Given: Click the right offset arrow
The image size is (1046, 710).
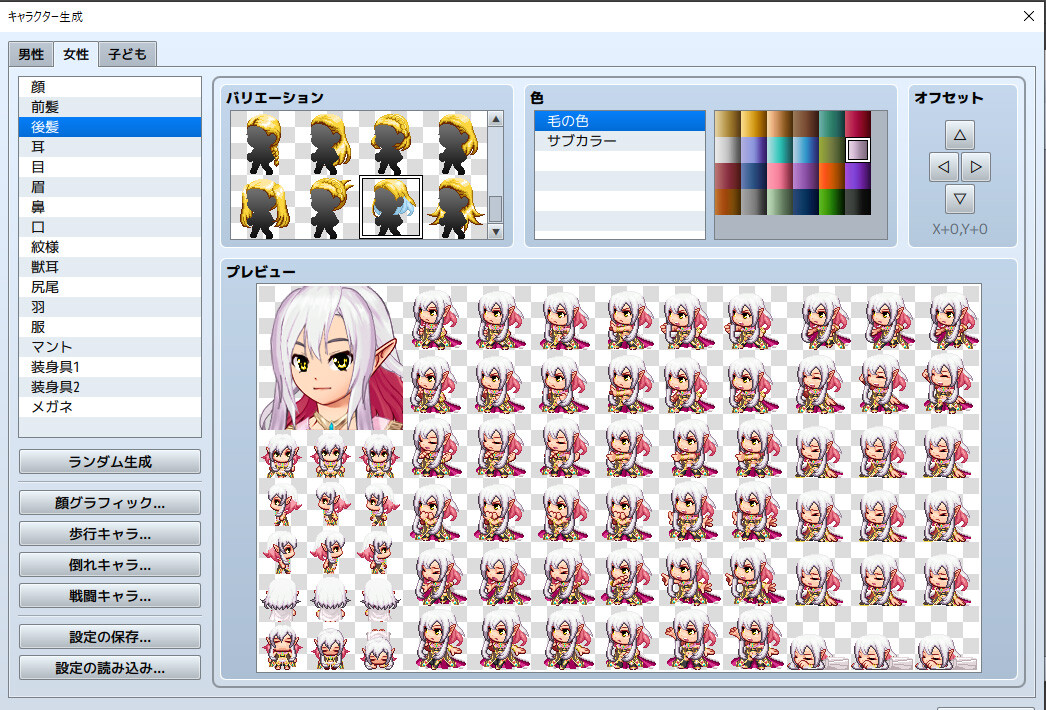Looking at the screenshot, I should click(x=975, y=166).
